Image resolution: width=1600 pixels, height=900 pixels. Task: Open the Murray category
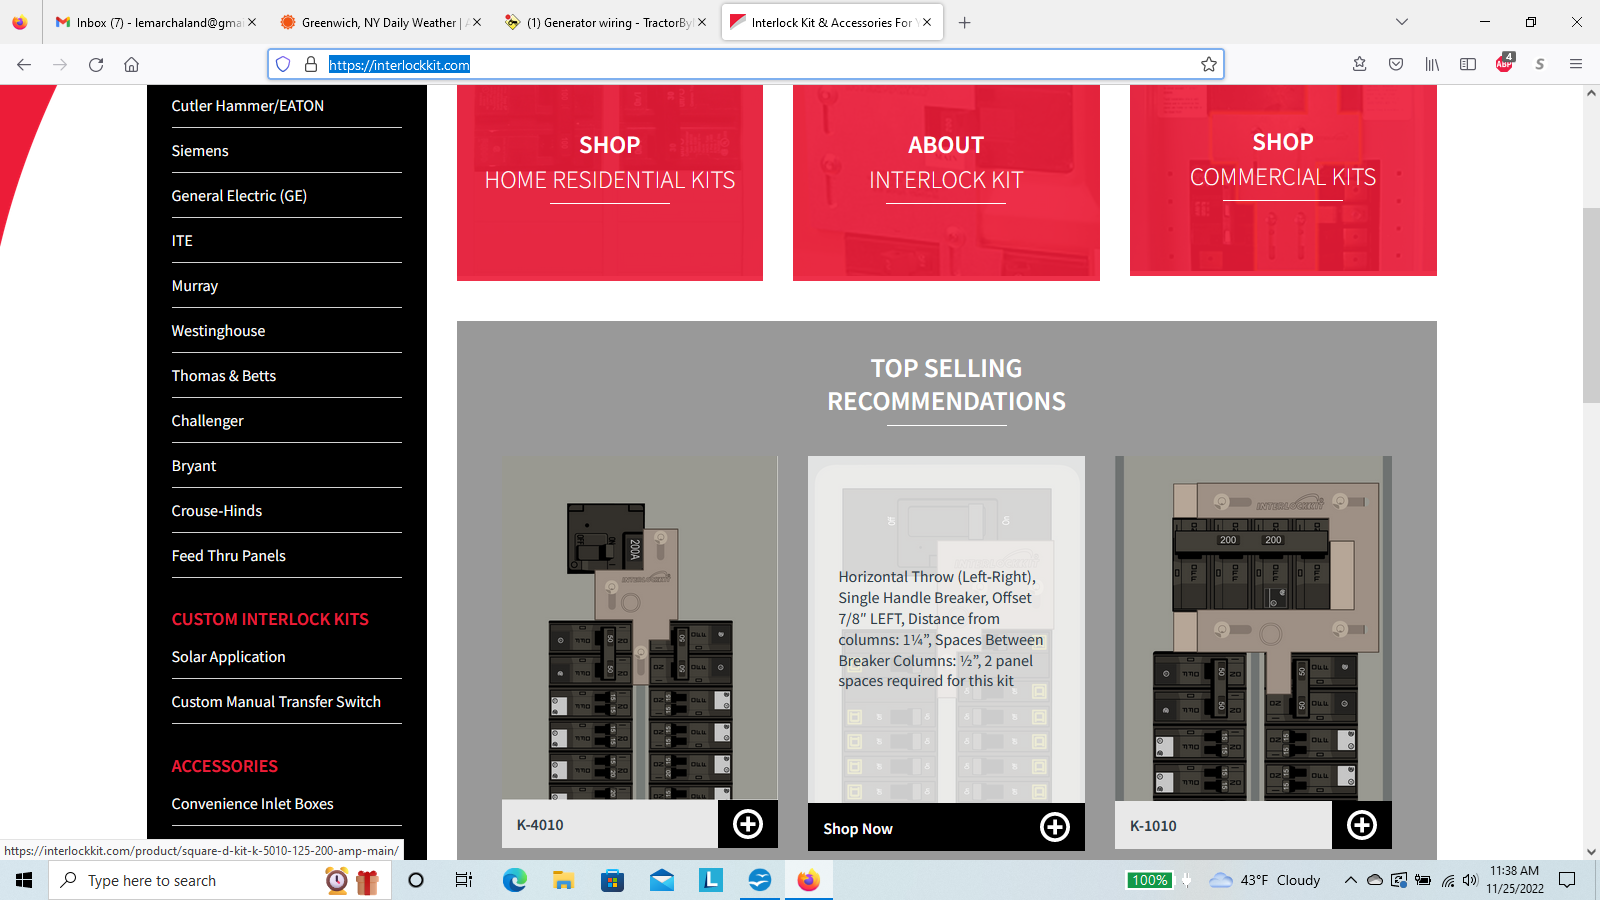pyautogui.click(x=194, y=285)
